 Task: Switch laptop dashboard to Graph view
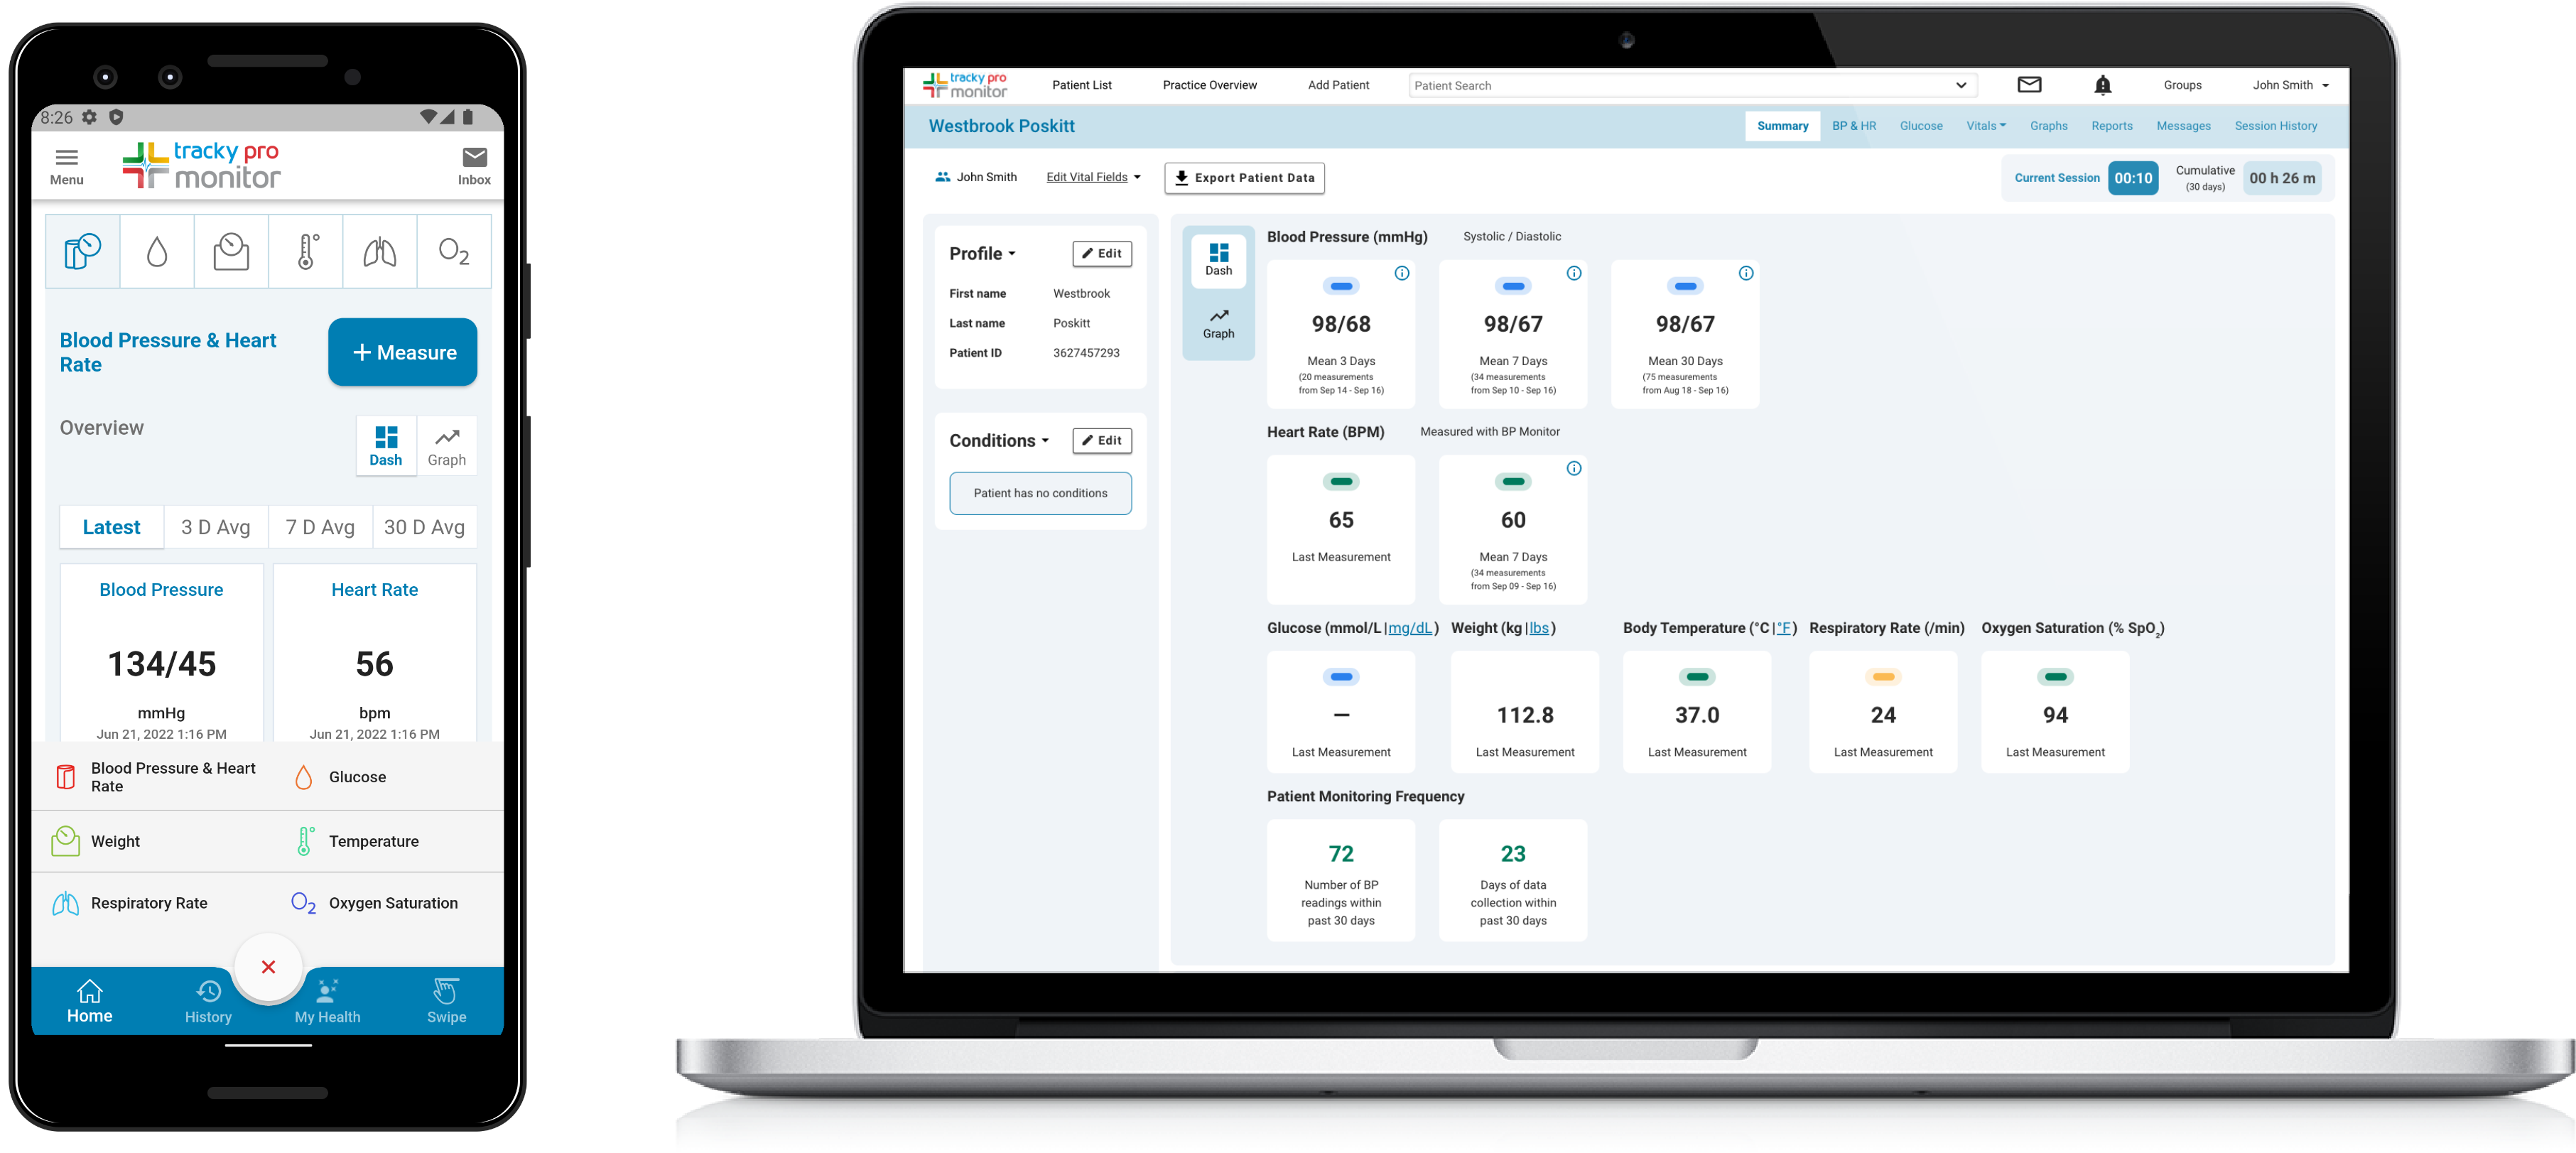point(1218,324)
